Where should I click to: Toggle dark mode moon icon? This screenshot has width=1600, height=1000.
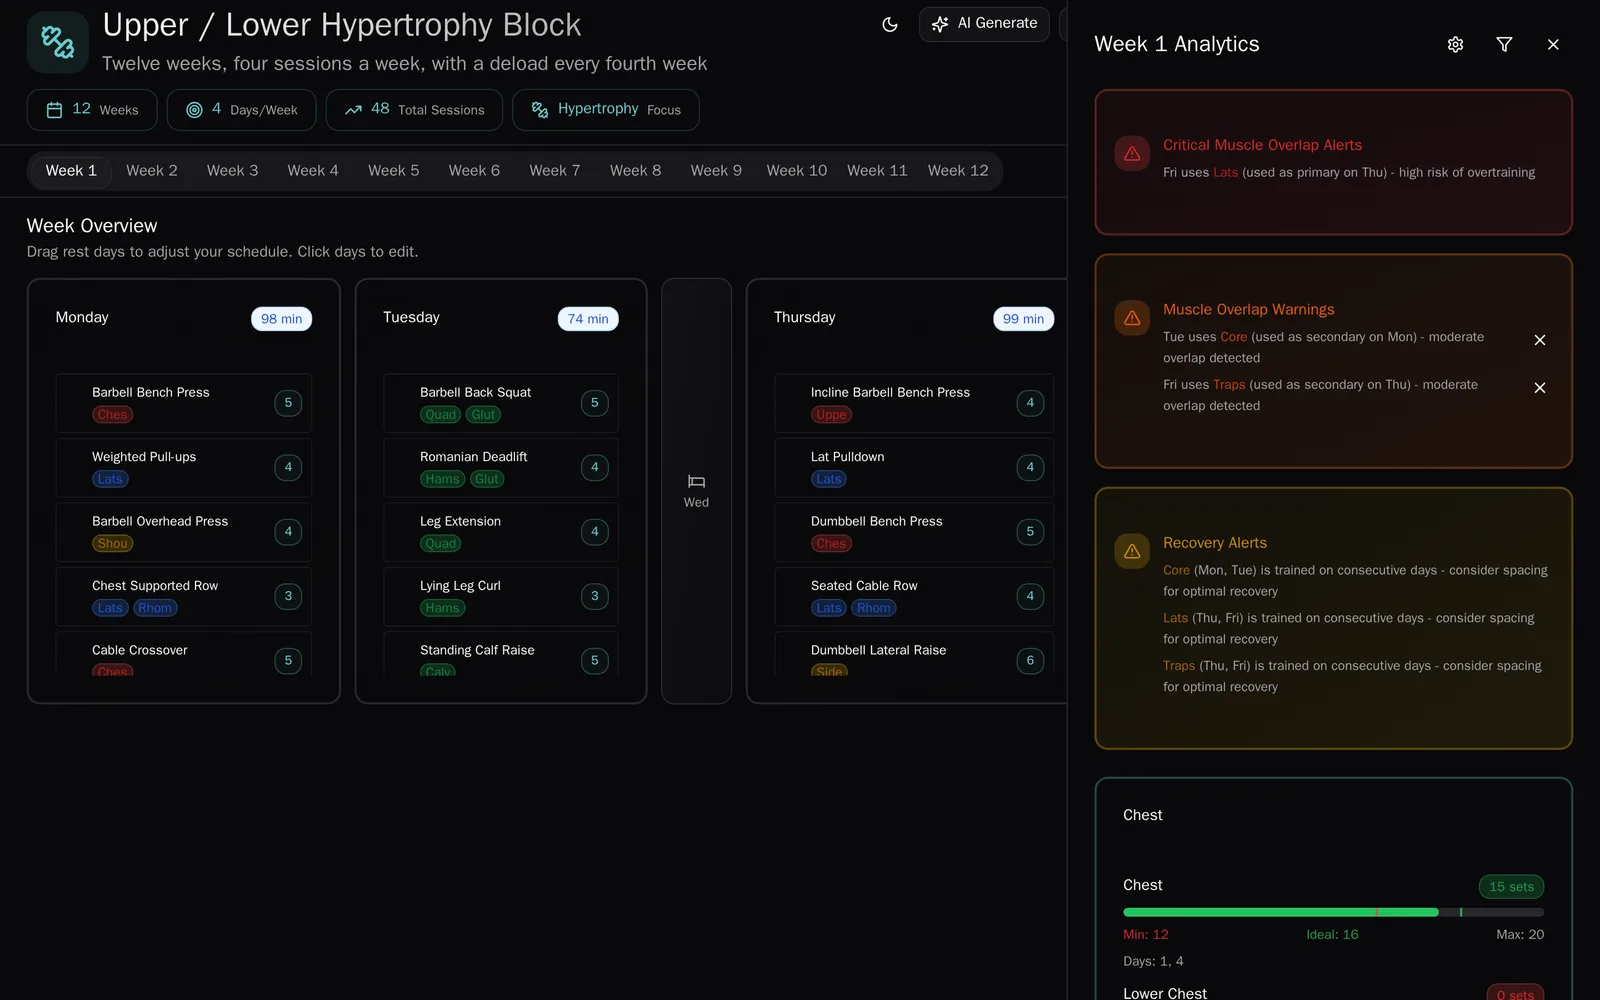coord(890,24)
